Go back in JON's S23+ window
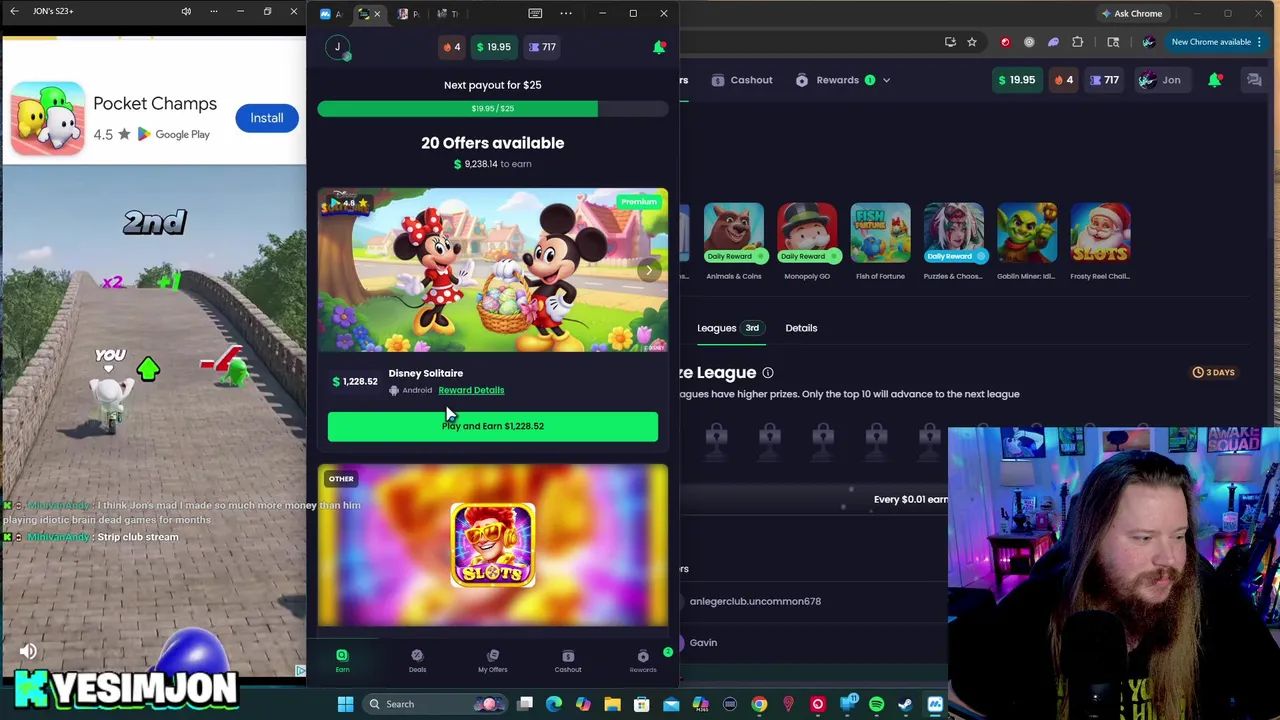The width and height of the screenshot is (1280, 720). click(x=14, y=11)
